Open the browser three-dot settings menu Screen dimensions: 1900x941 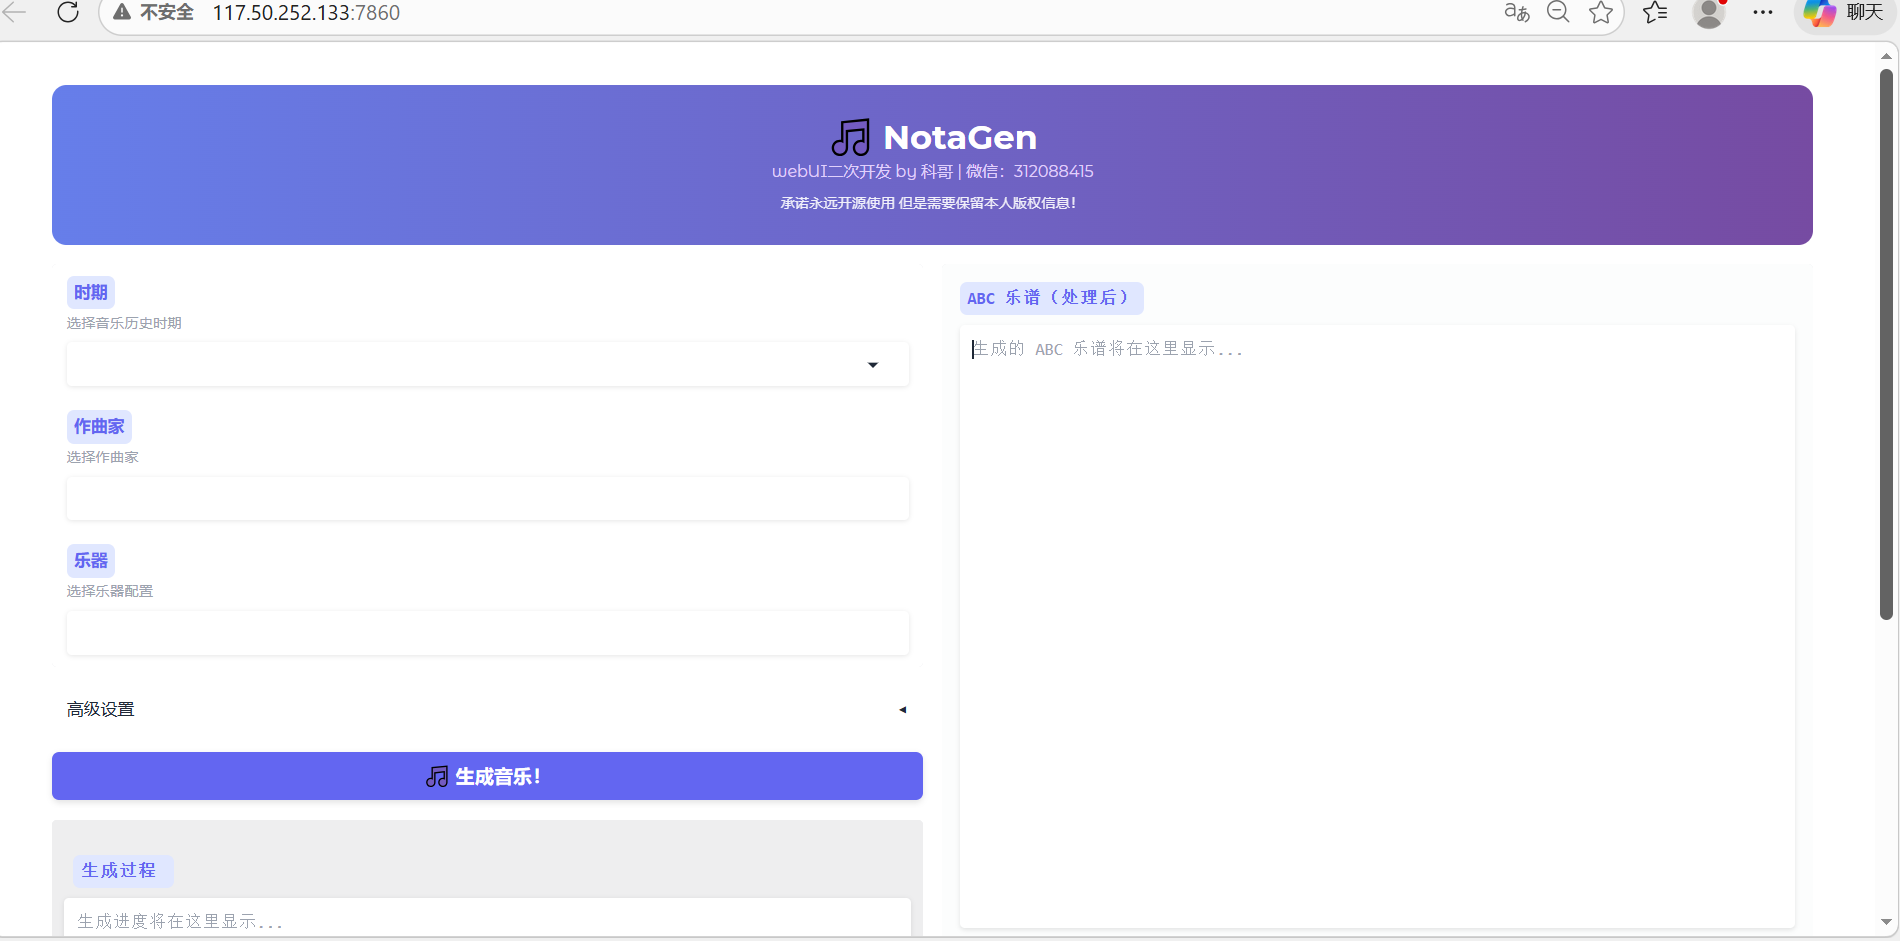pos(1763,13)
